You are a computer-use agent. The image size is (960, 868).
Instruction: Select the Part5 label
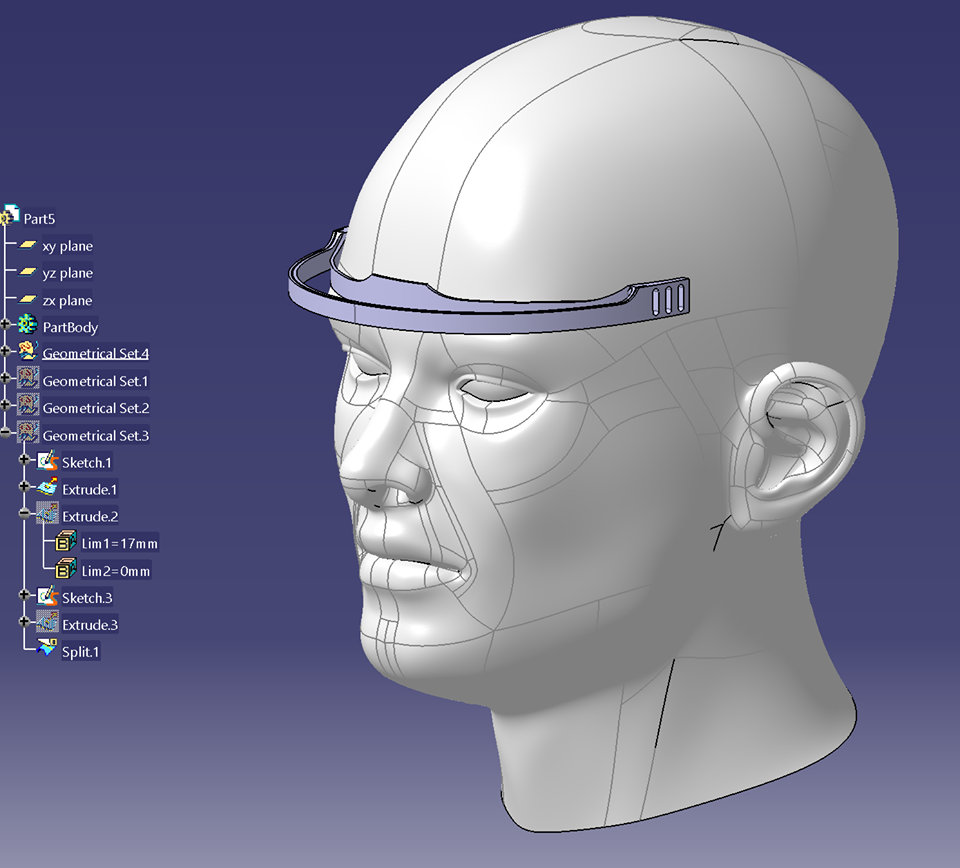pyautogui.click(x=39, y=219)
